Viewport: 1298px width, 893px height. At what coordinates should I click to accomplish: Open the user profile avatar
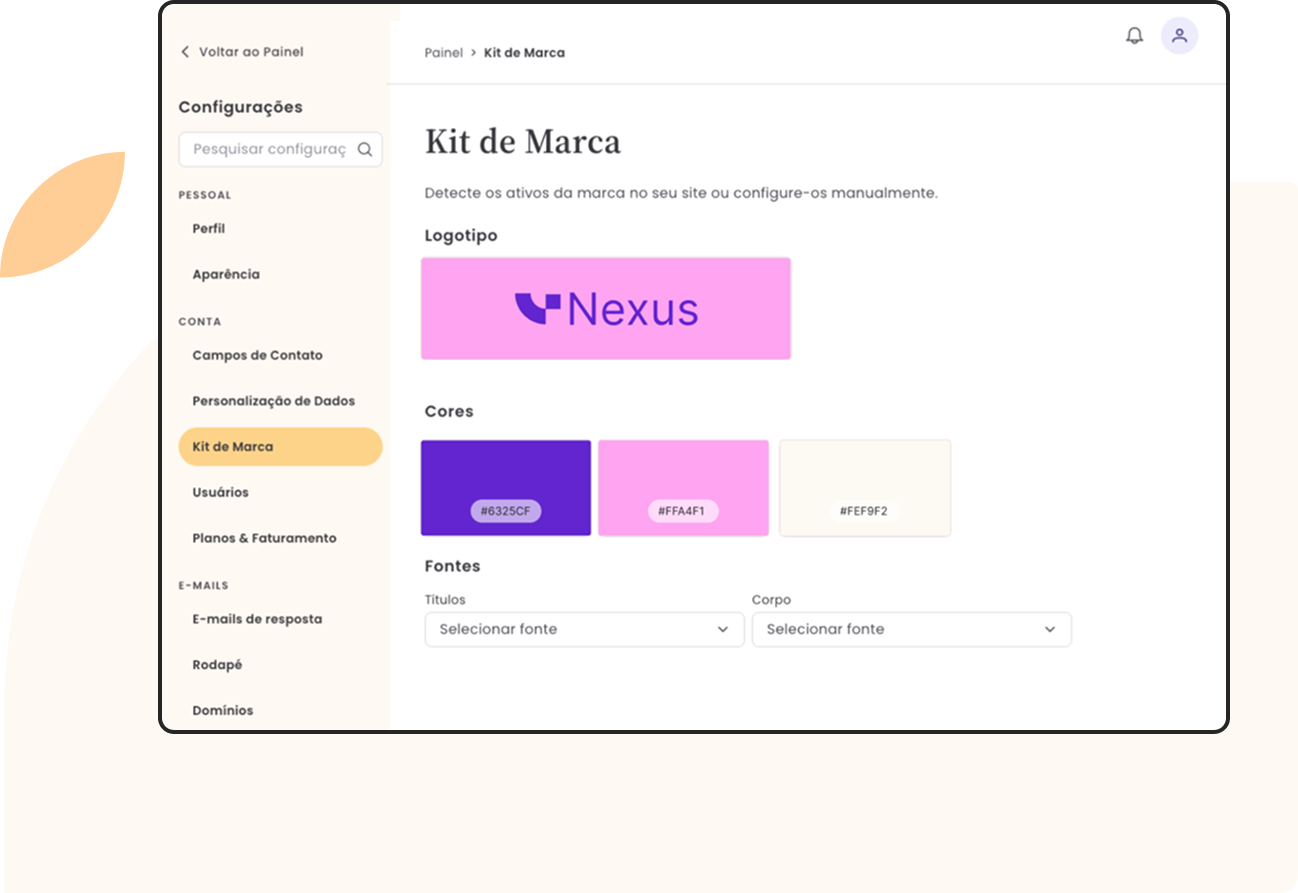coord(1179,36)
